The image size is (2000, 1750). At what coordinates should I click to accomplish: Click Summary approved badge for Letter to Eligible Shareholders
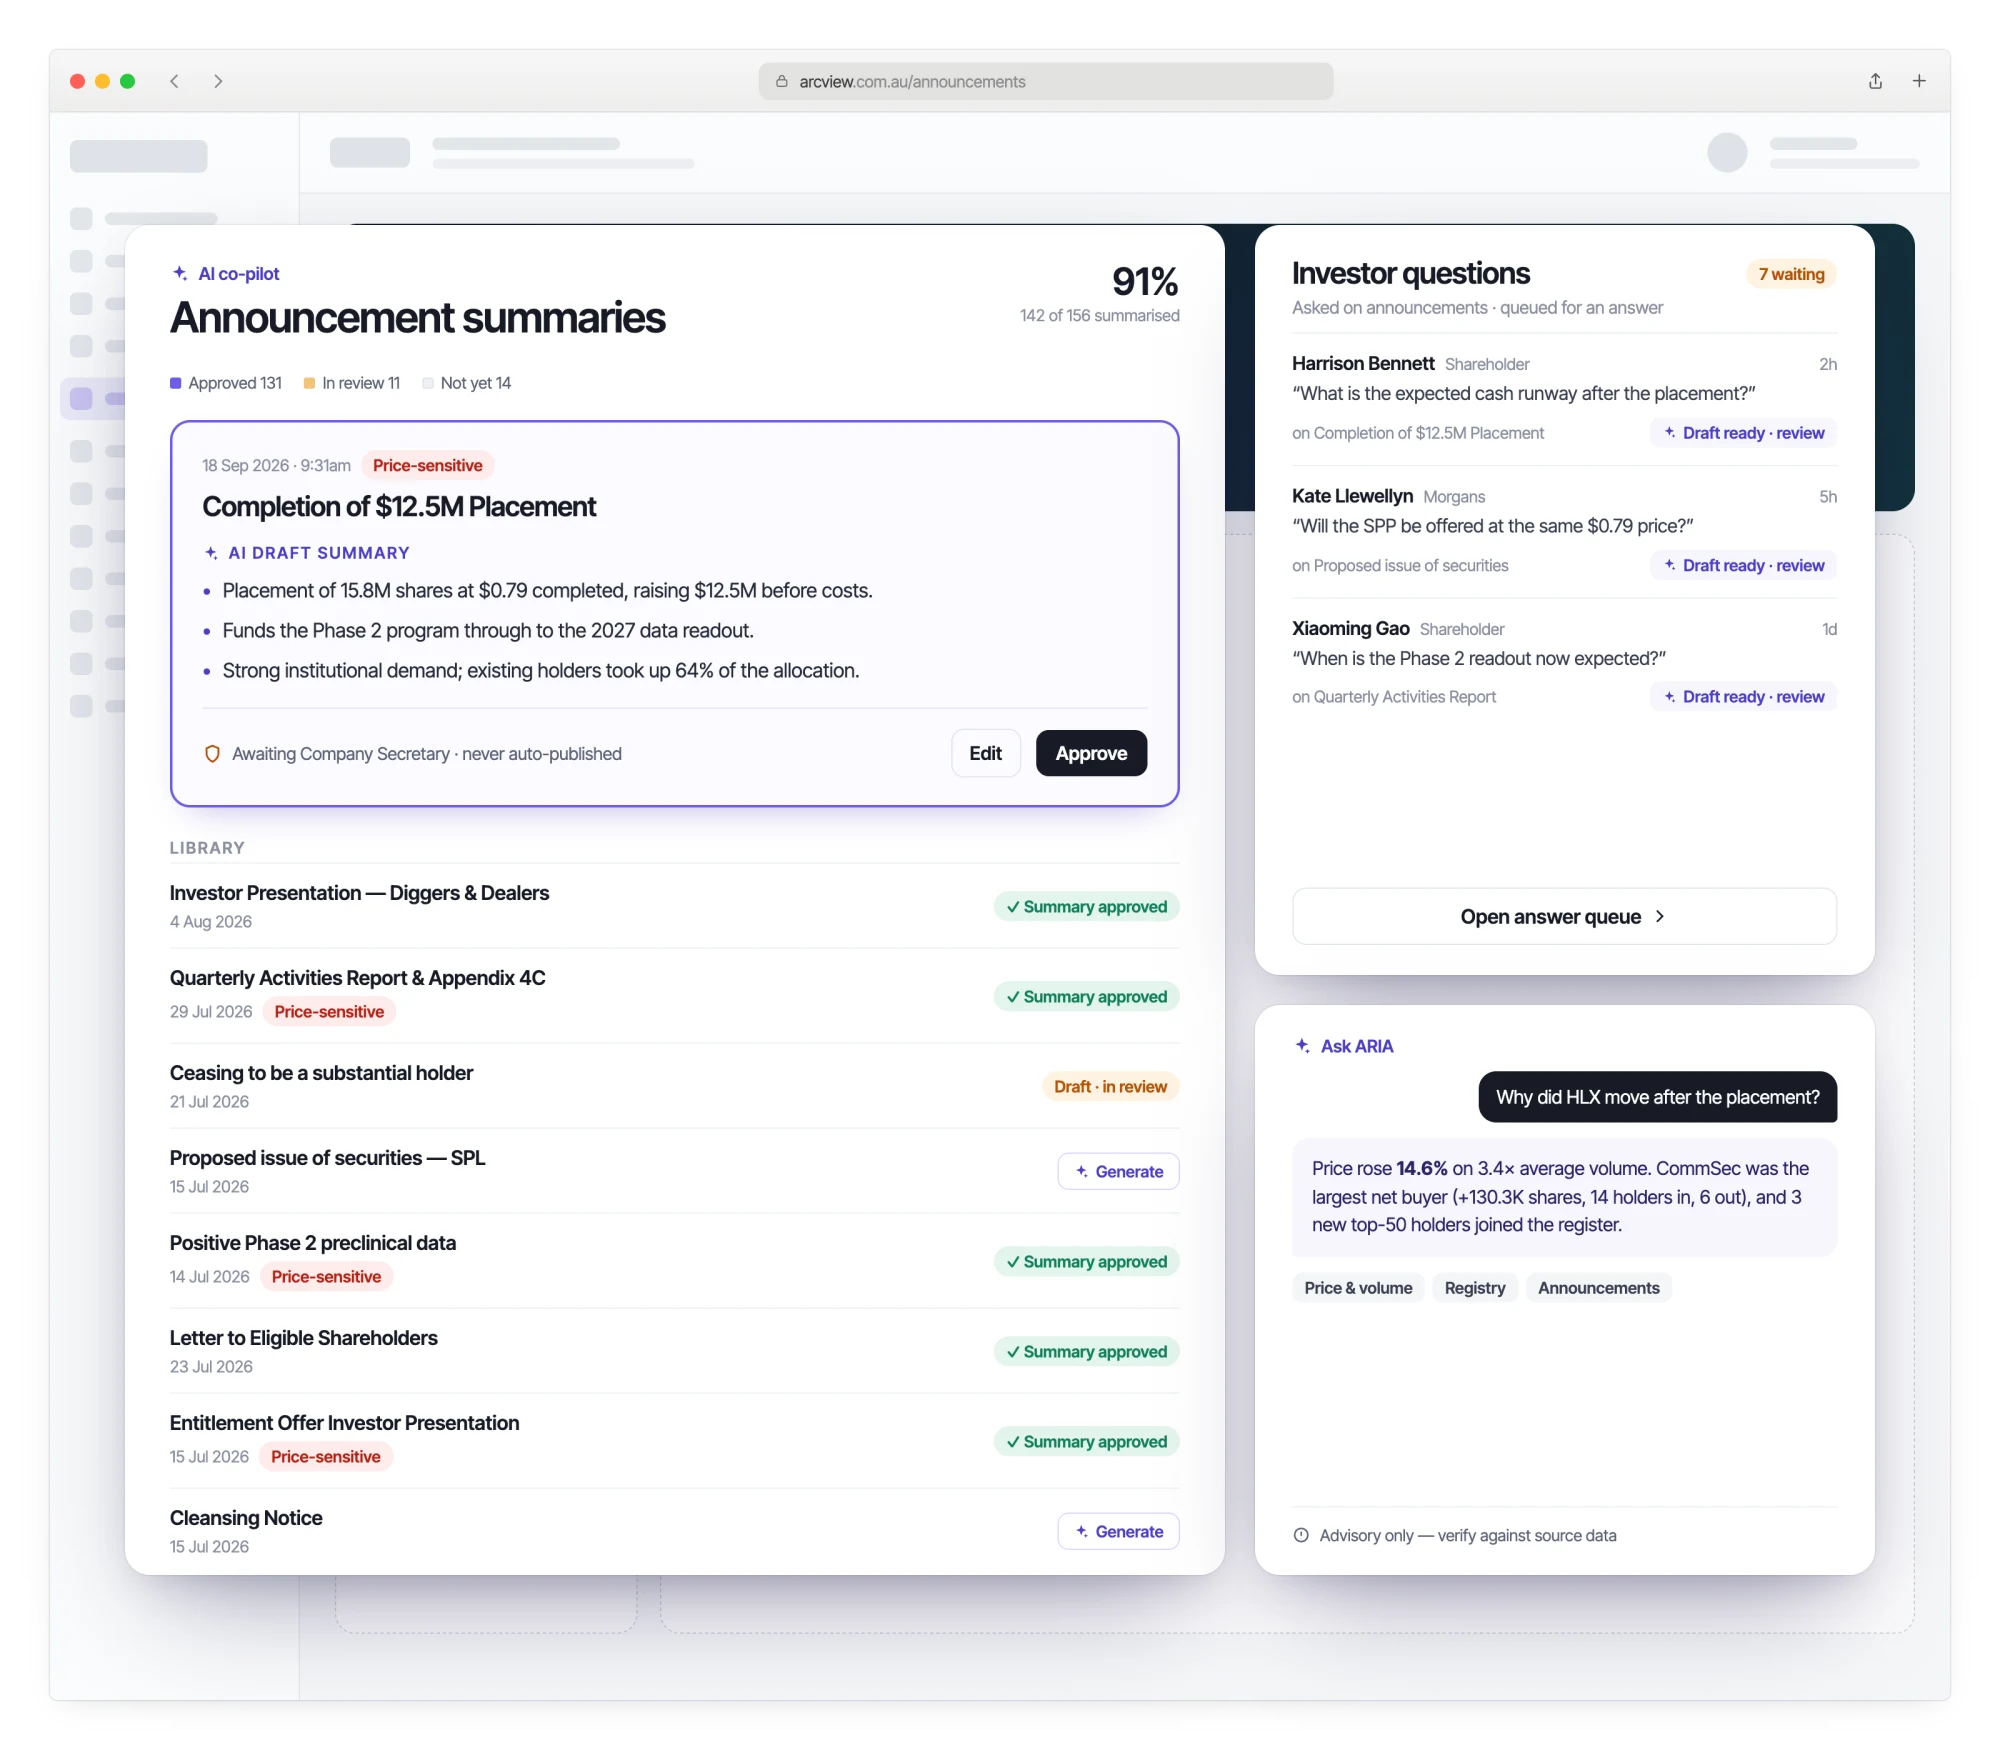click(x=1086, y=1352)
